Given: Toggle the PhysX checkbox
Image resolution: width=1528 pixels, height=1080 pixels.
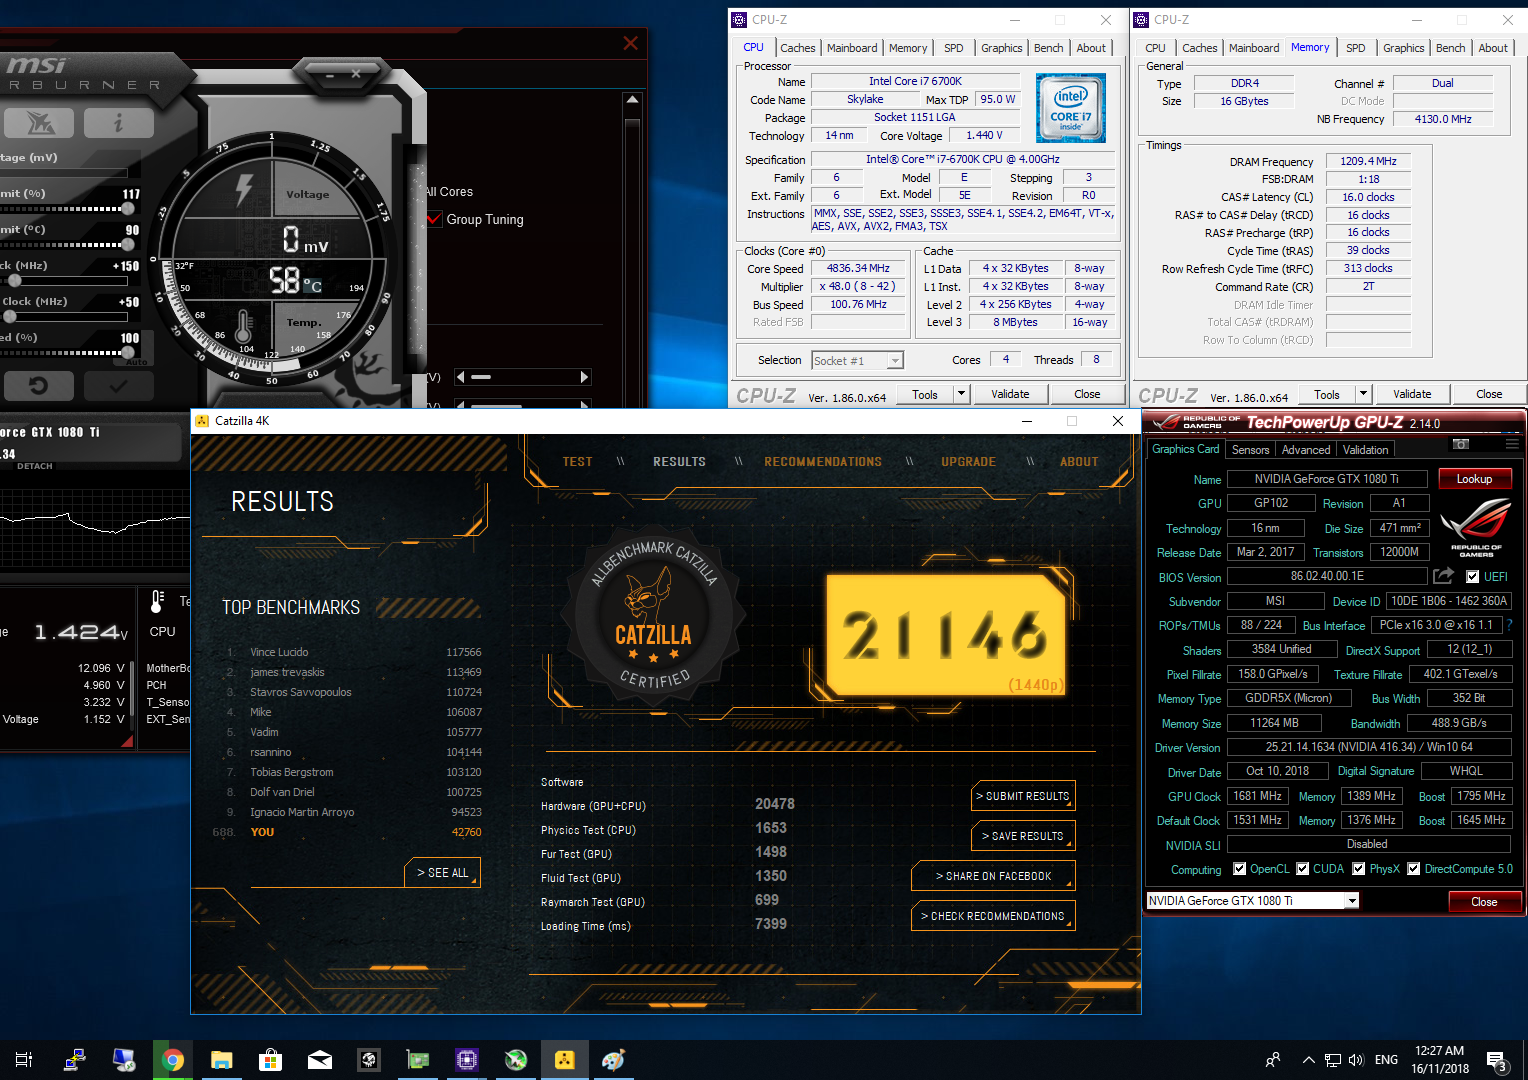Looking at the screenshot, I should [x=1359, y=869].
